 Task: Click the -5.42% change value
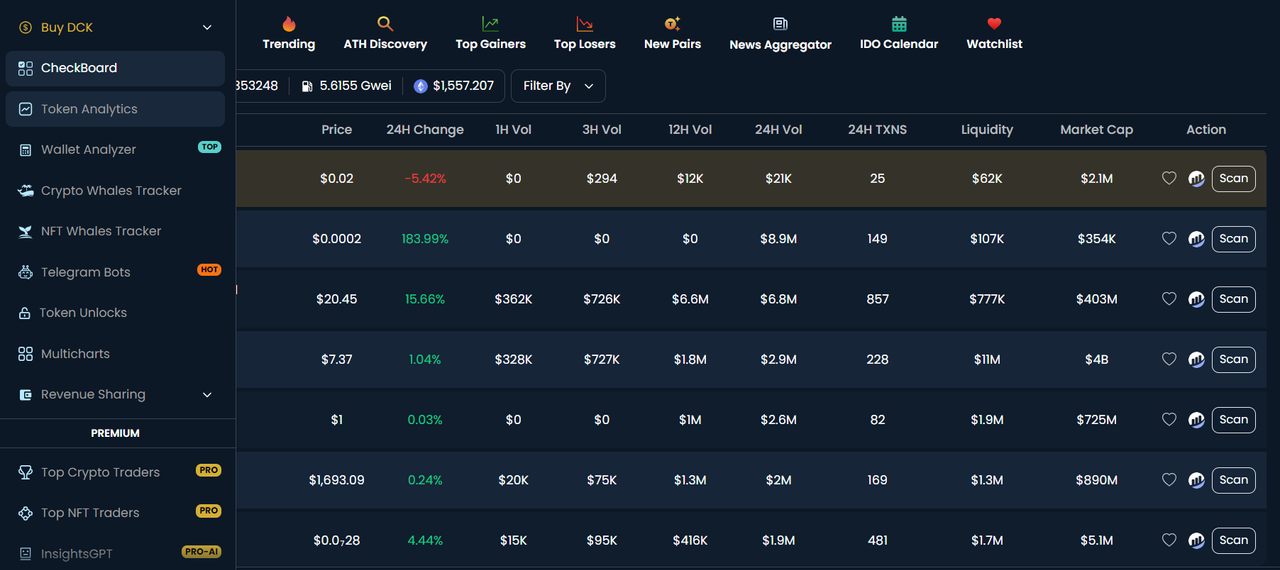pyautogui.click(x=425, y=179)
